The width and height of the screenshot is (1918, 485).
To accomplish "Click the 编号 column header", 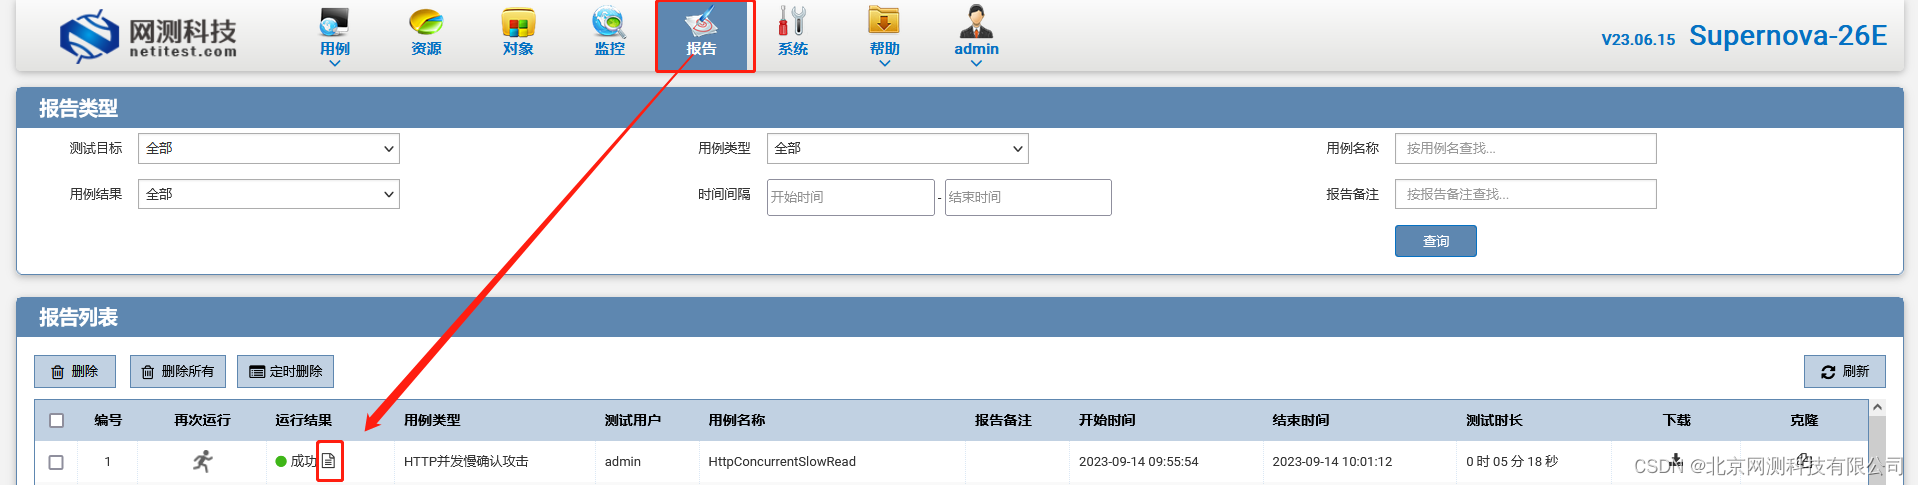I will [x=108, y=420].
